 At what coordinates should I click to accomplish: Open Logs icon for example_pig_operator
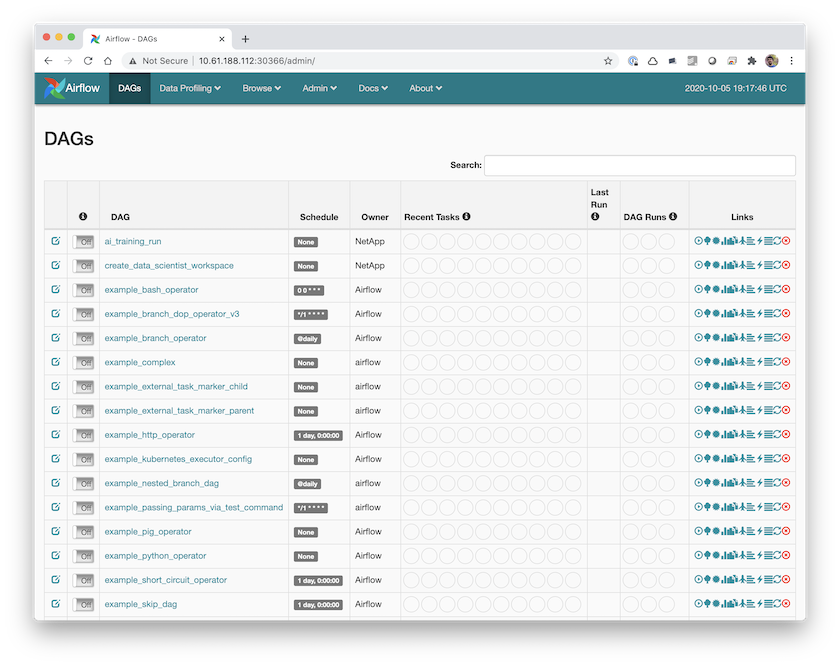[x=768, y=531]
